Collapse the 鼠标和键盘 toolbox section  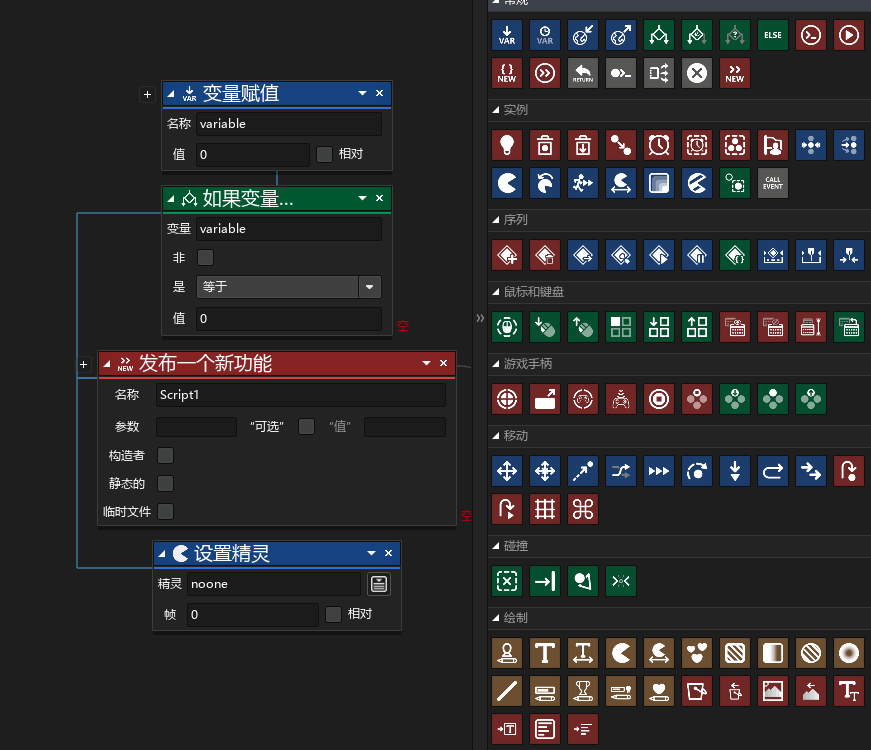[495, 292]
